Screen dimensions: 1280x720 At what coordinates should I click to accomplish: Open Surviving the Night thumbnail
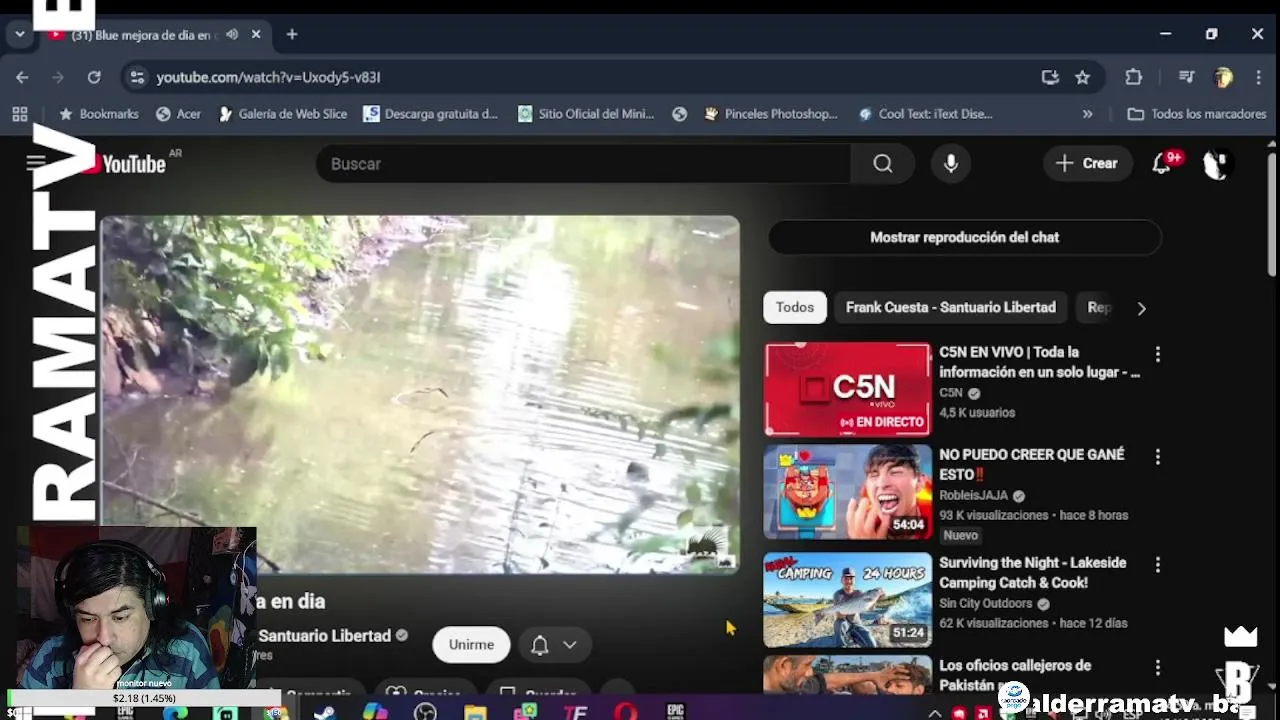point(847,600)
